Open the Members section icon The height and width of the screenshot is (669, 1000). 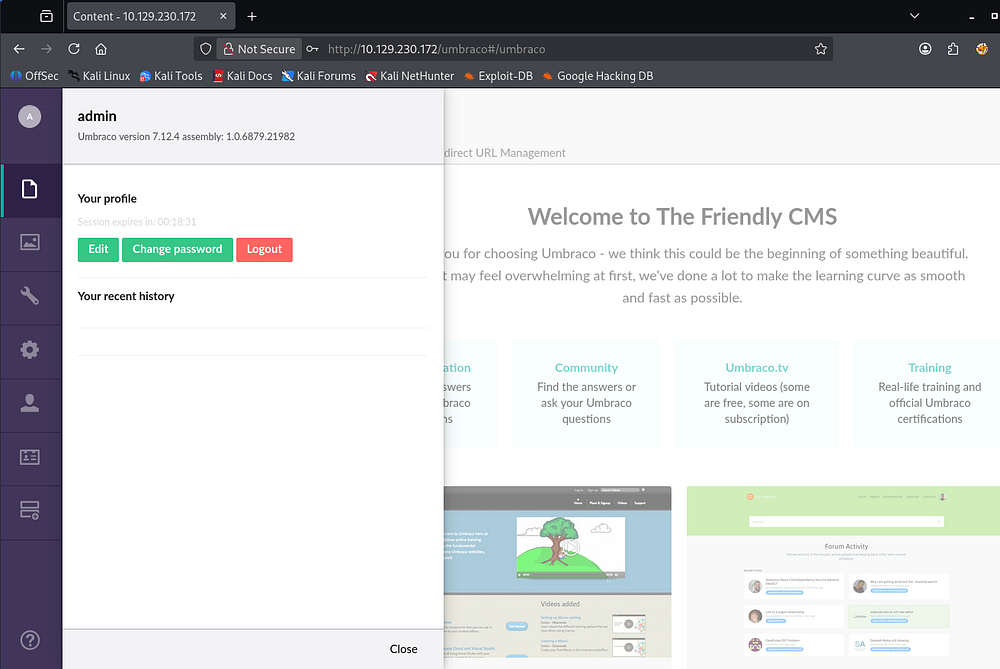pos(30,457)
